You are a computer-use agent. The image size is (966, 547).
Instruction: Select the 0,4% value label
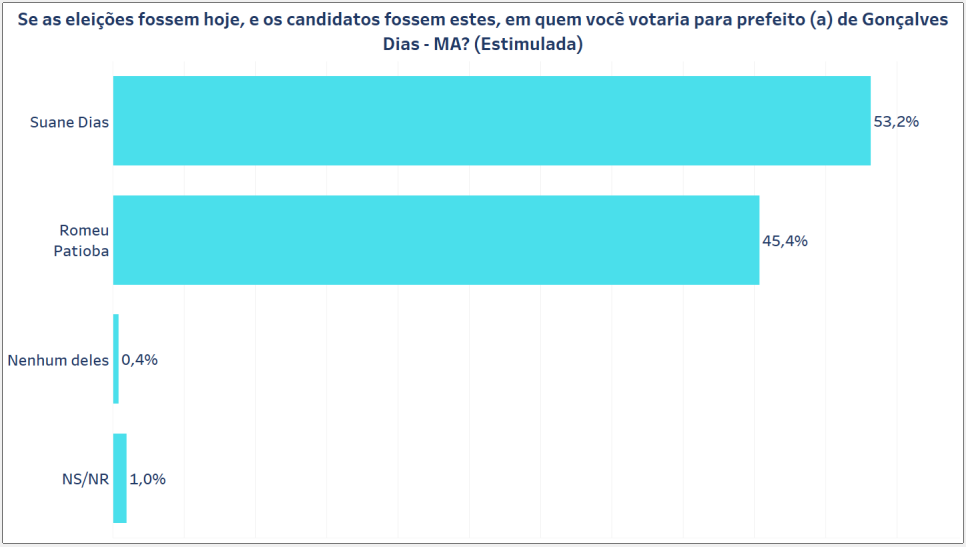pyautogui.click(x=139, y=360)
